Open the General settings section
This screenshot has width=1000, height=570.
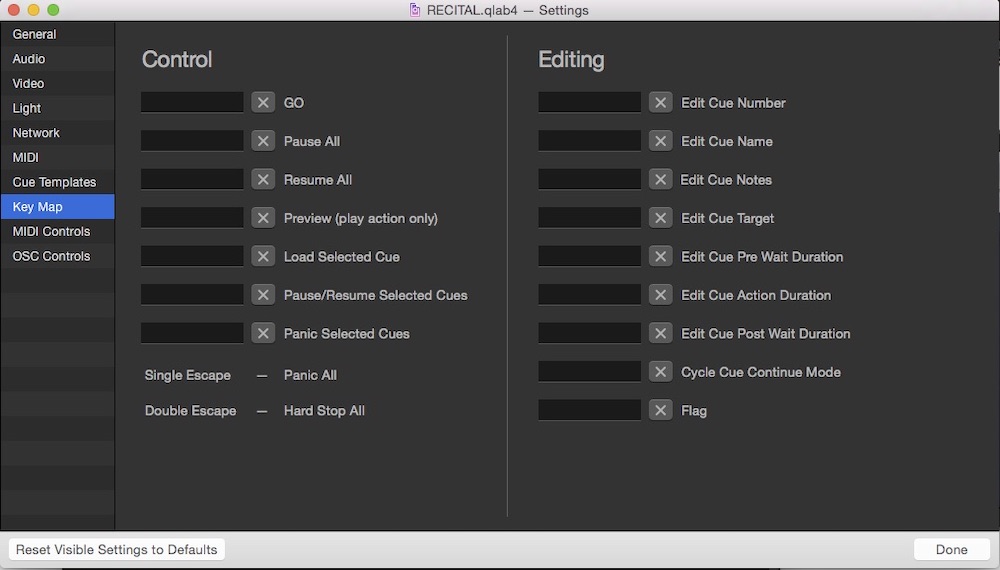[x=35, y=34]
